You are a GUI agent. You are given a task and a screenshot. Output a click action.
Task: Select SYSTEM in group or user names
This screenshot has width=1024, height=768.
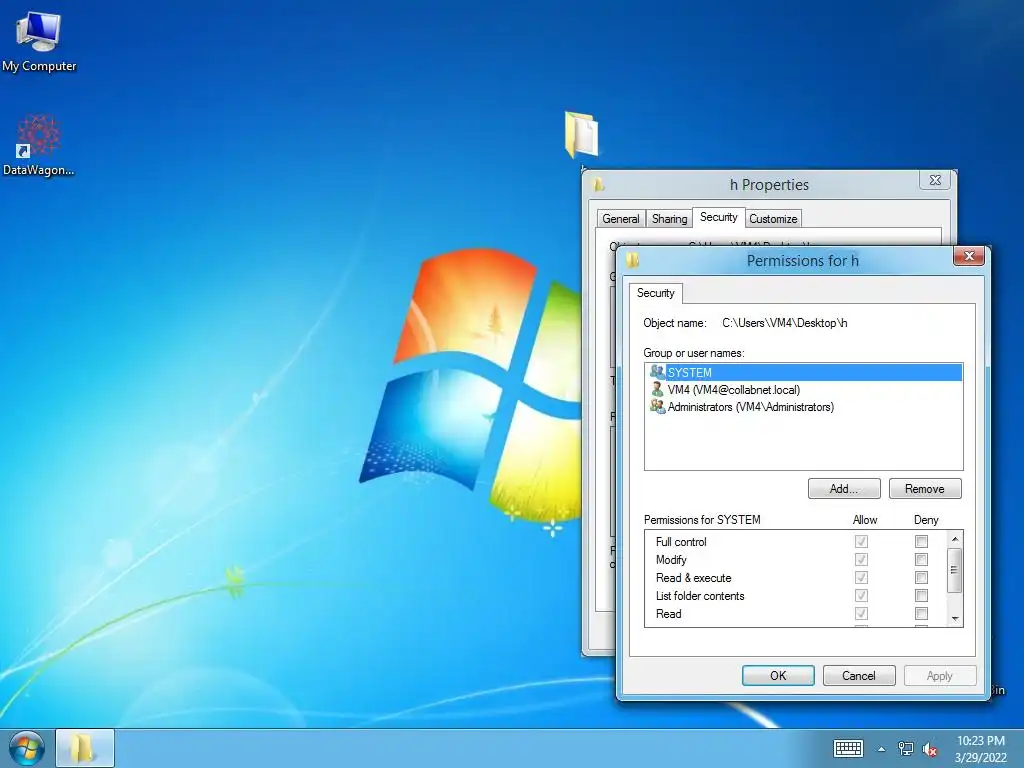[x=803, y=372]
